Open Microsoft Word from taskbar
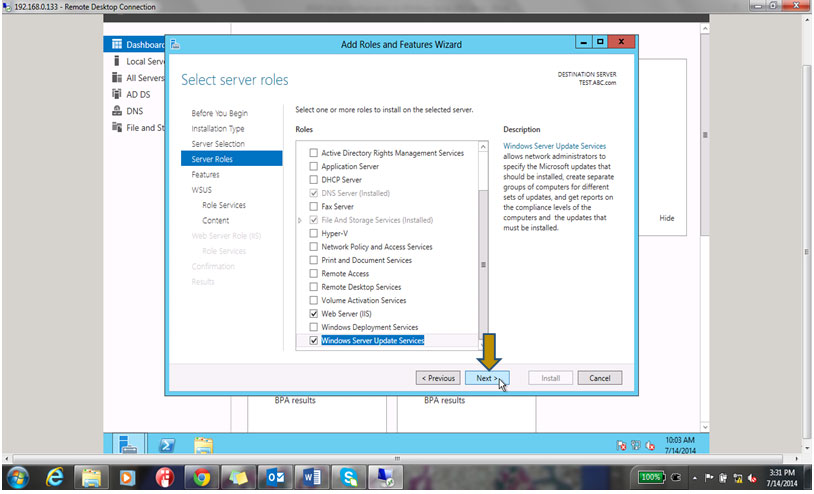The height and width of the screenshot is (494, 814). click(x=312, y=477)
